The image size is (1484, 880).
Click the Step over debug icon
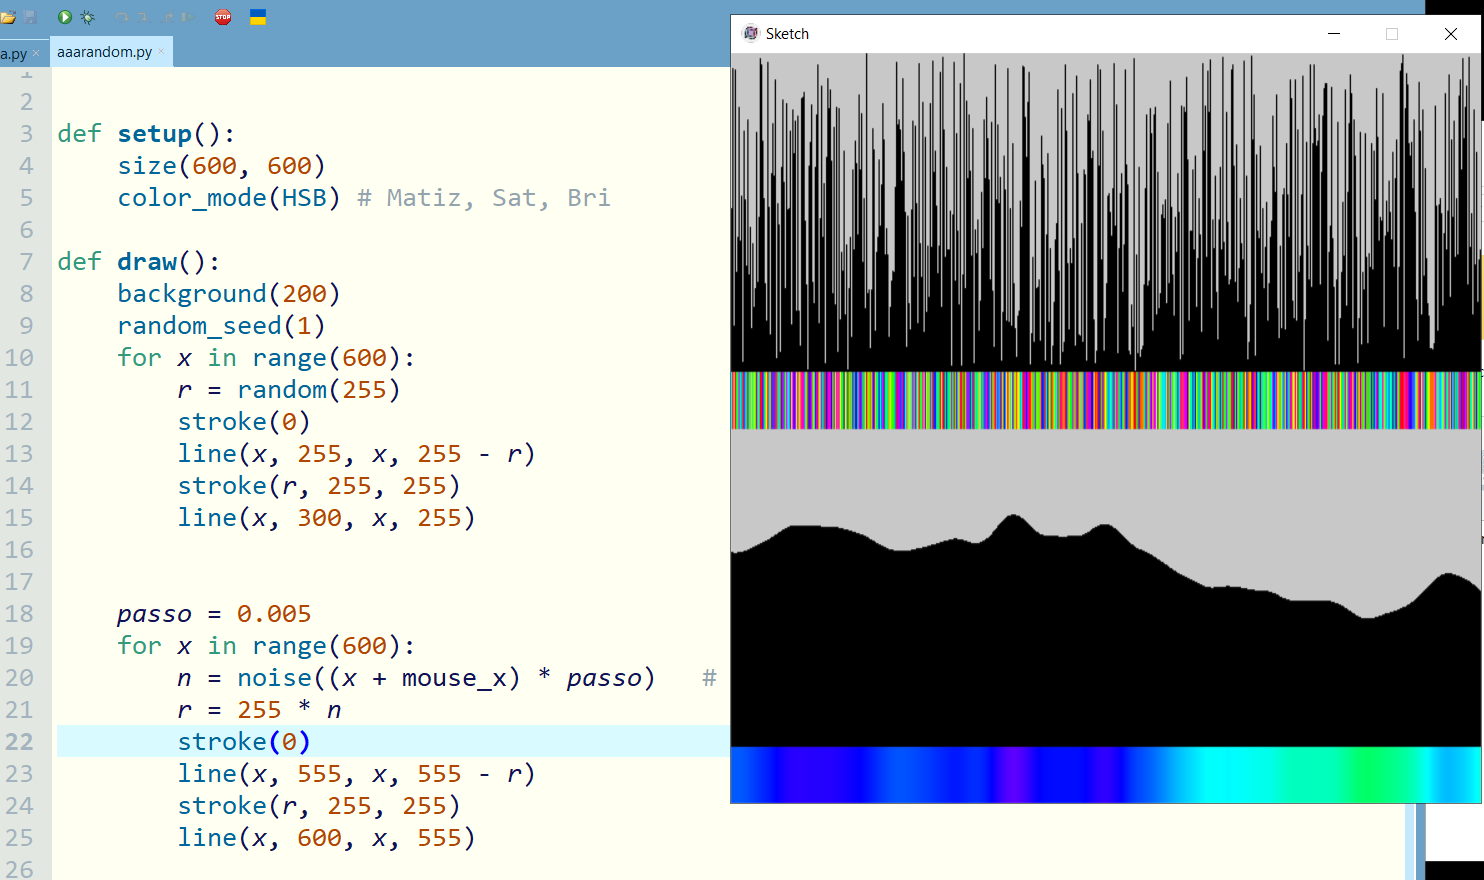point(121,17)
